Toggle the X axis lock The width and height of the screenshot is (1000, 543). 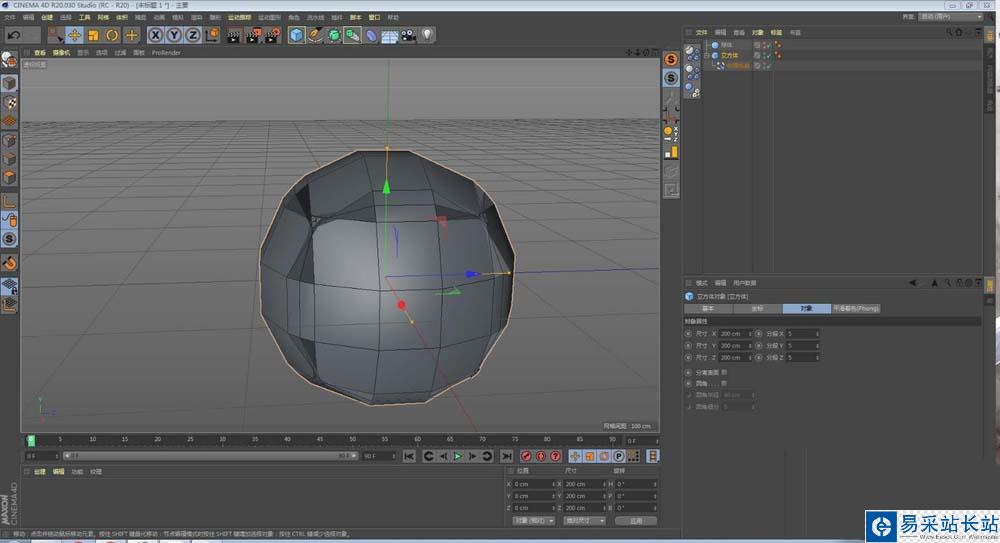tap(156, 35)
